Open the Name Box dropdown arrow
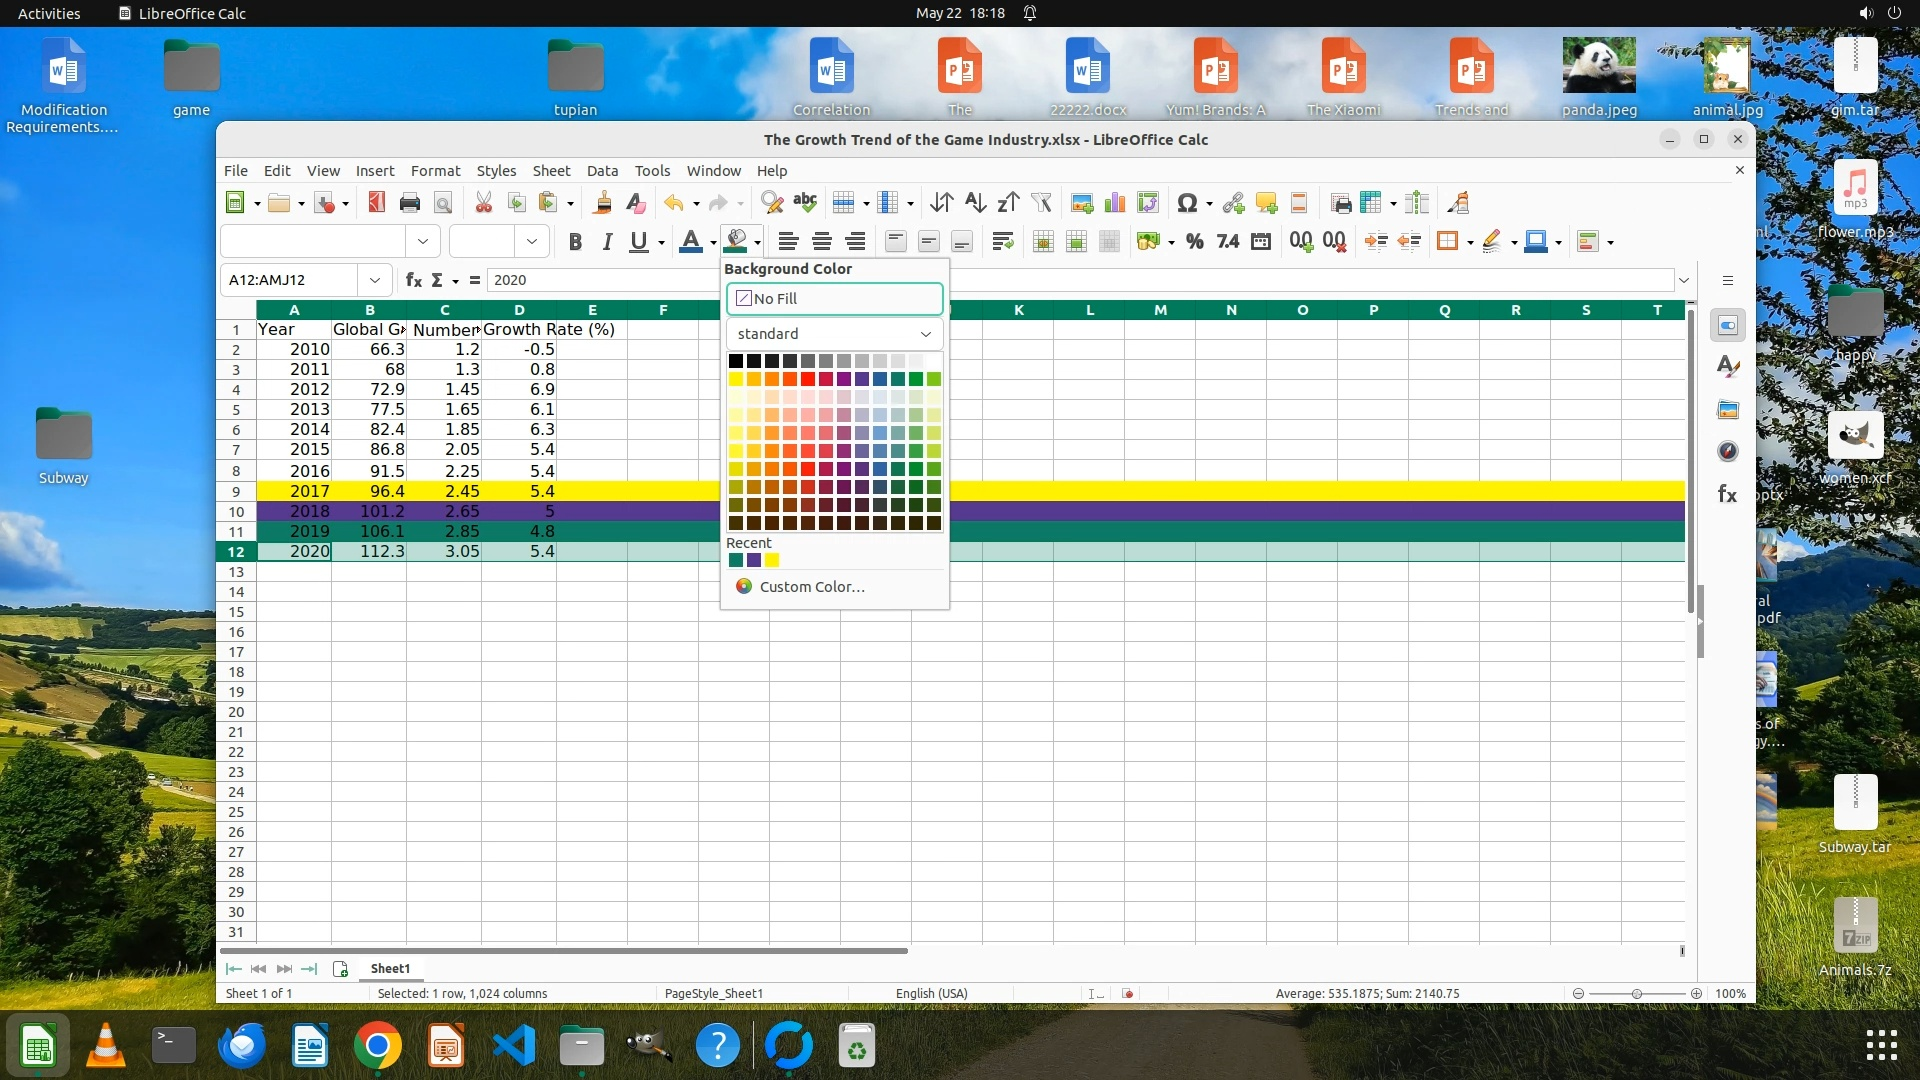The width and height of the screenshot is (1920, 1080). click(374, 280)
